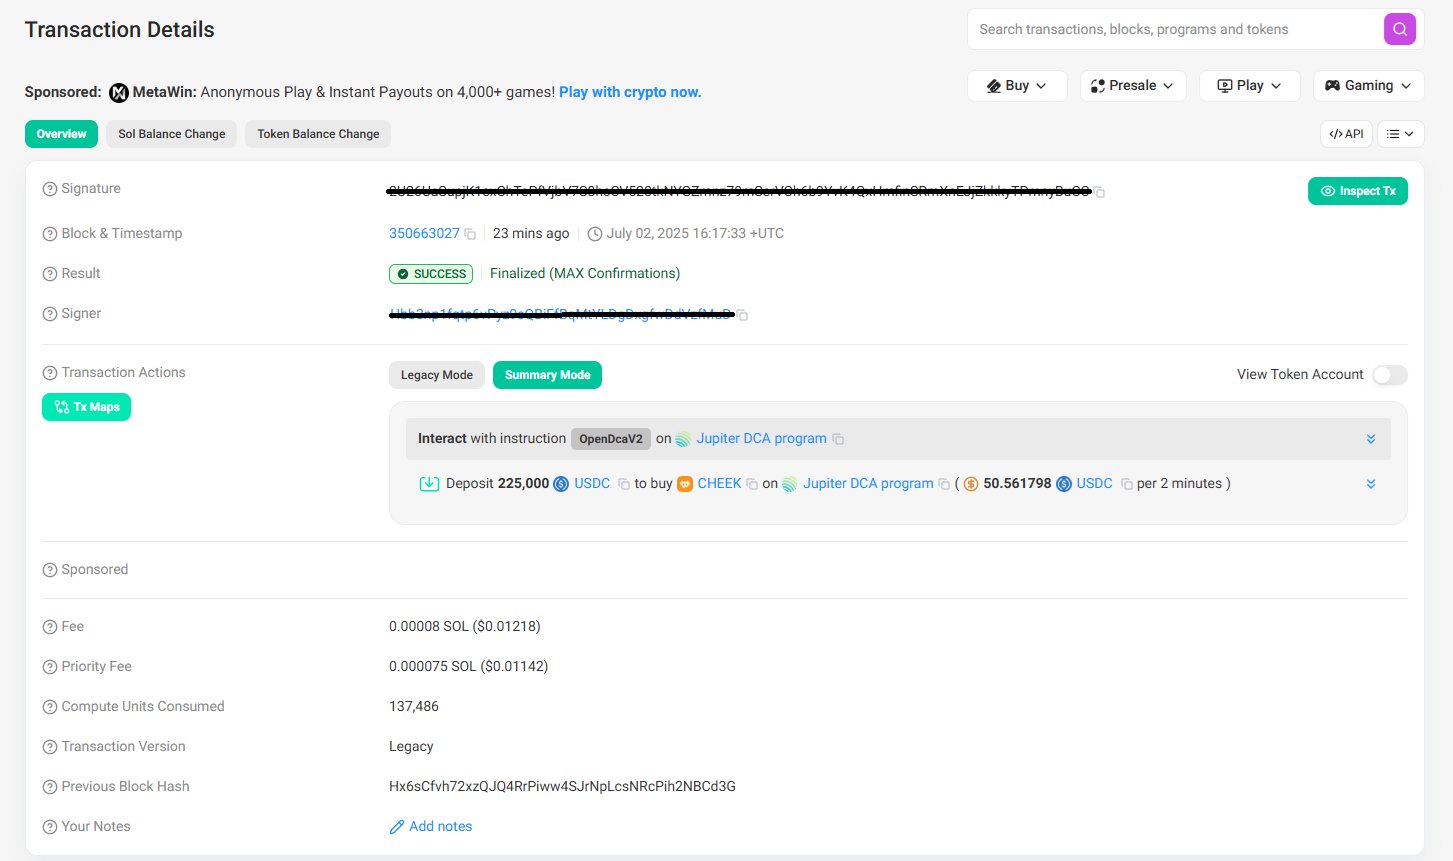Click the purple search magnifier button
Image resolution: width=1453 pixels, height=861 pixels.
coord(1400,29)
